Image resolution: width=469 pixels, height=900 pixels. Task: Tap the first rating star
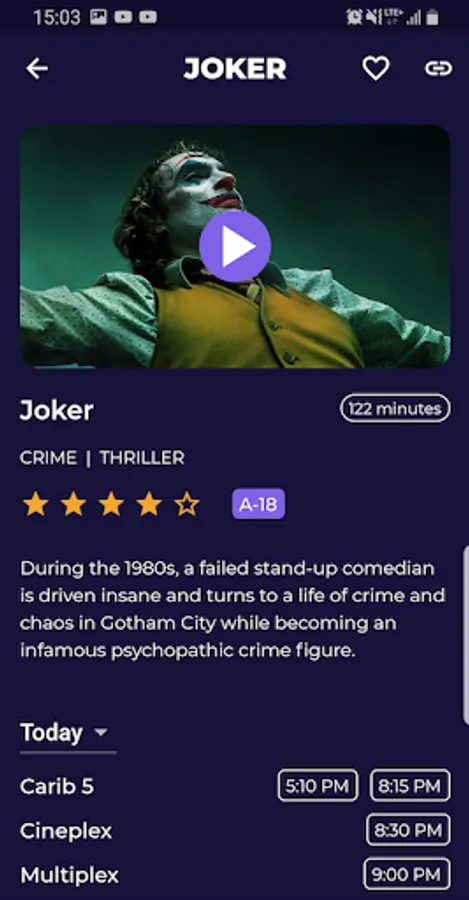tap(36, 505)
